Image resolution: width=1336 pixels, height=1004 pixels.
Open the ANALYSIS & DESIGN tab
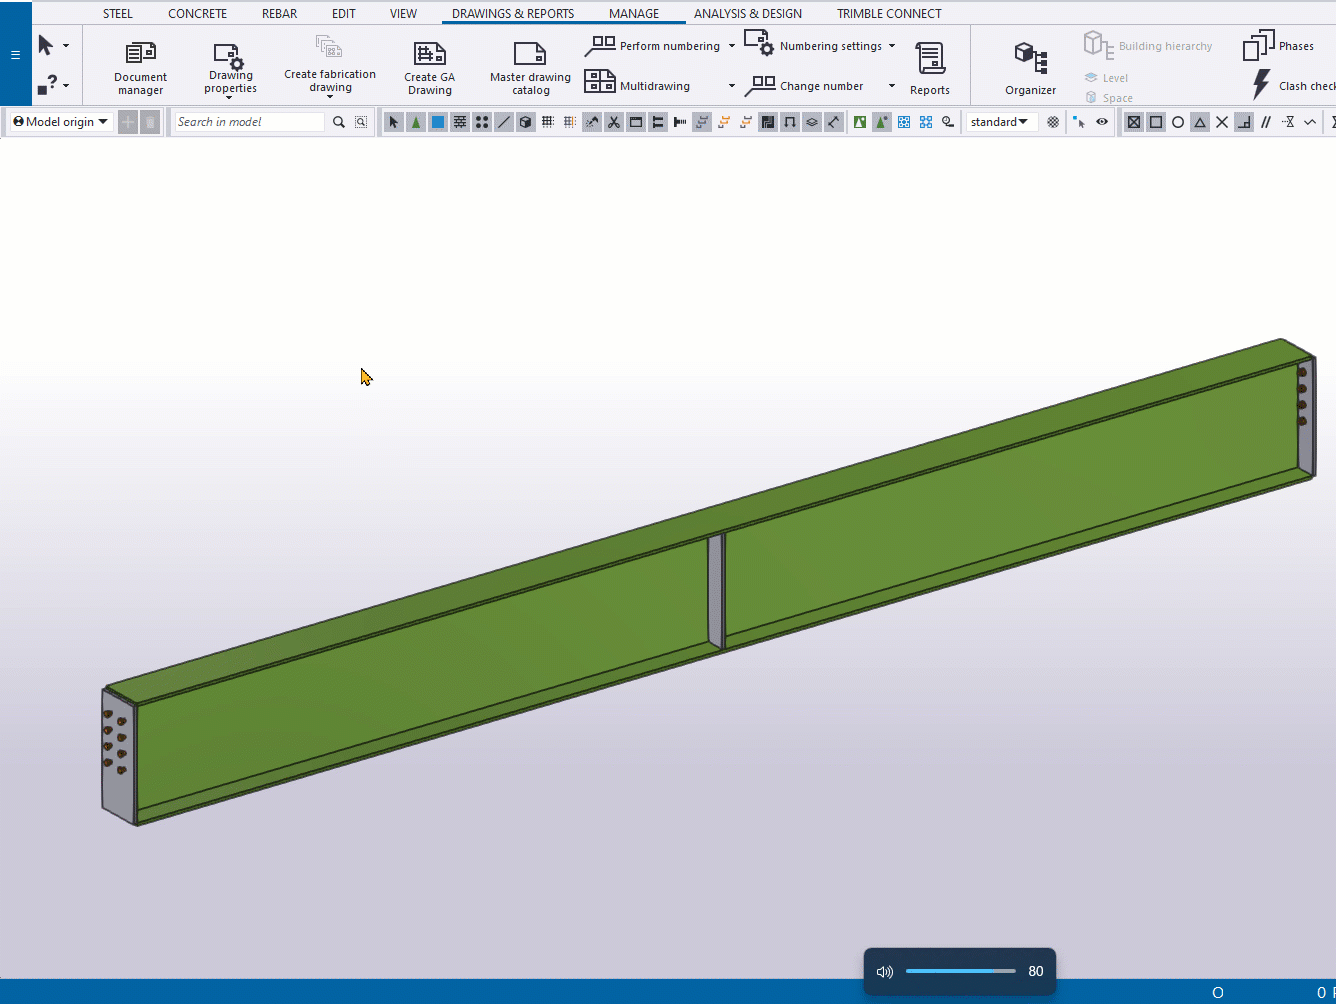[x=747, y=14]
